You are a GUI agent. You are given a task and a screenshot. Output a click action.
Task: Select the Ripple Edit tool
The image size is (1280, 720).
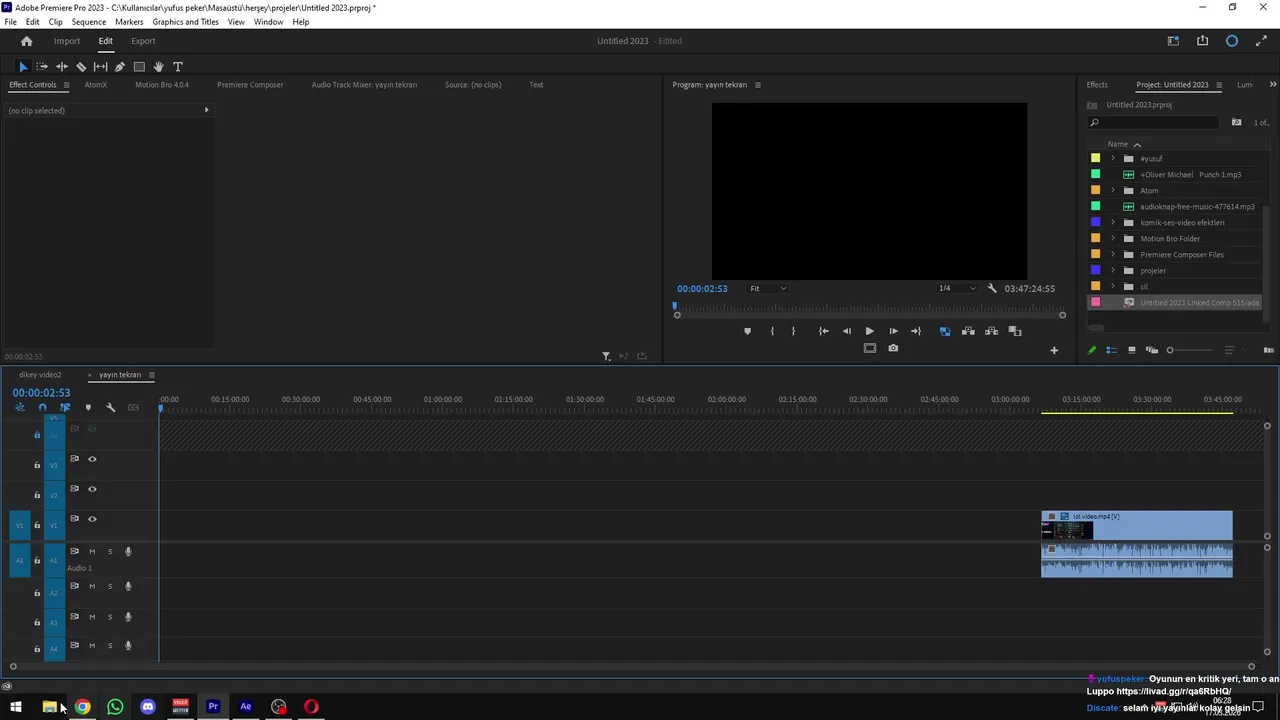click(61, 67)
